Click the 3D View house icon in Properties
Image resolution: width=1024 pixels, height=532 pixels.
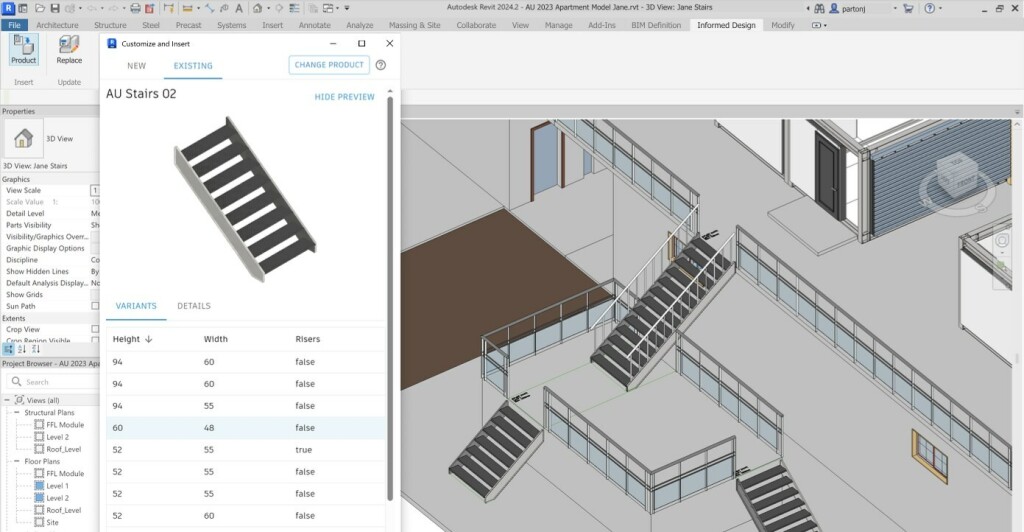23,138
